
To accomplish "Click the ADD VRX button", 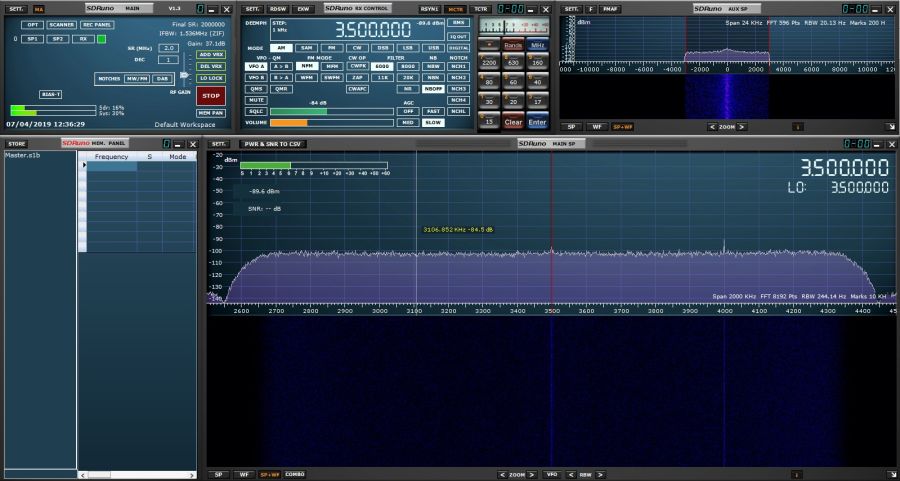I will tap(211, 54).
